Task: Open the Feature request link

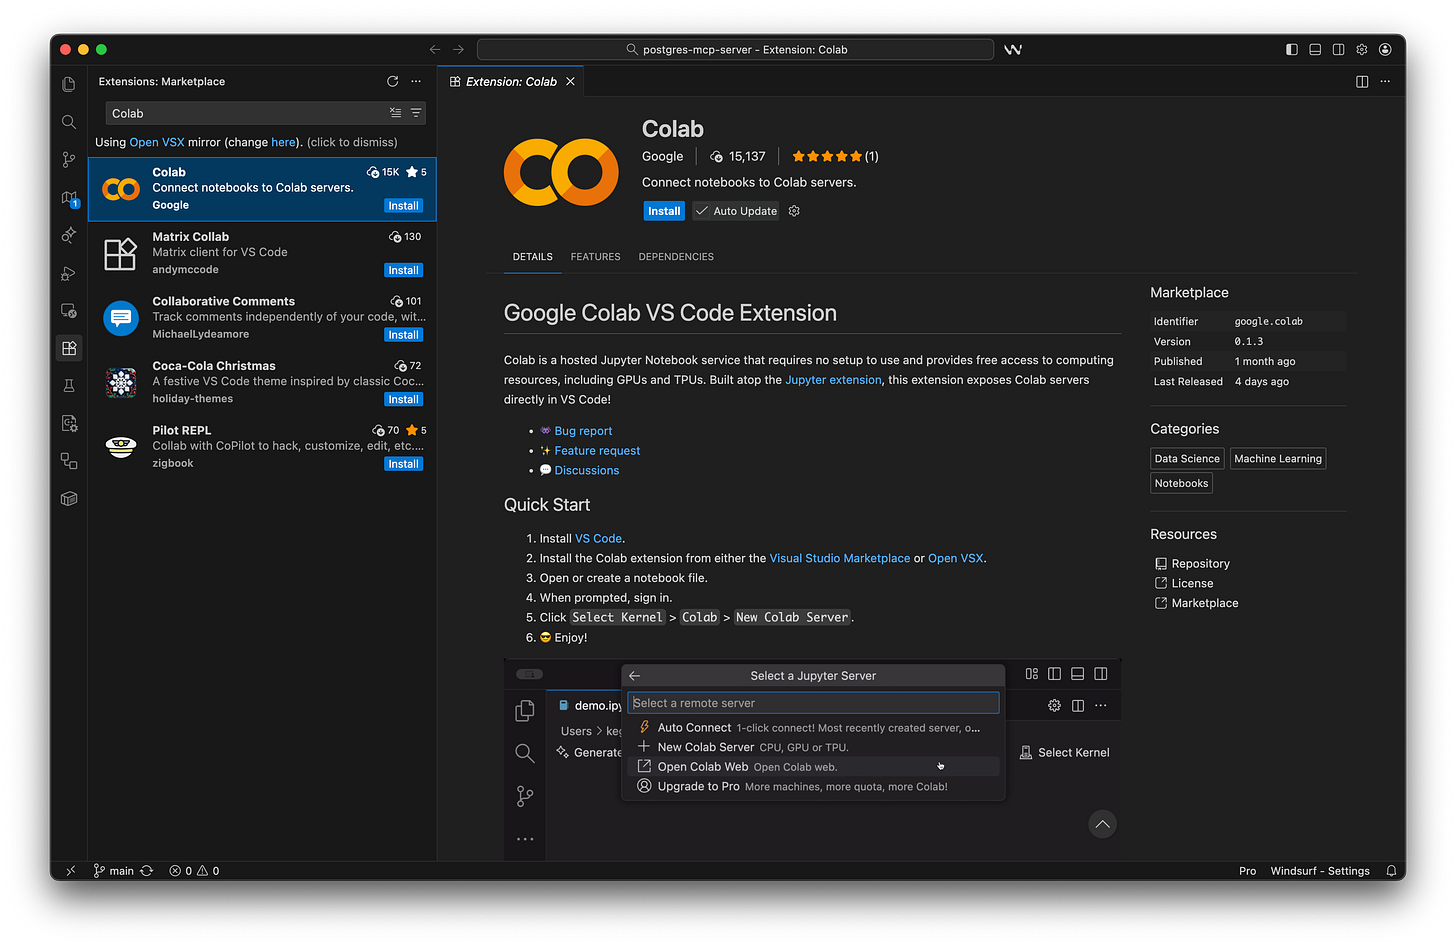Action: [597, 451]
